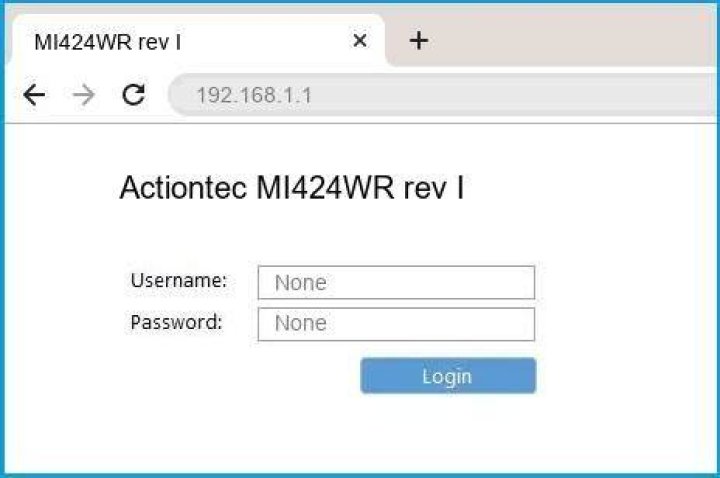
Task: Click the Actiontec MI424WR rev I heading
Action: (292, 188)
